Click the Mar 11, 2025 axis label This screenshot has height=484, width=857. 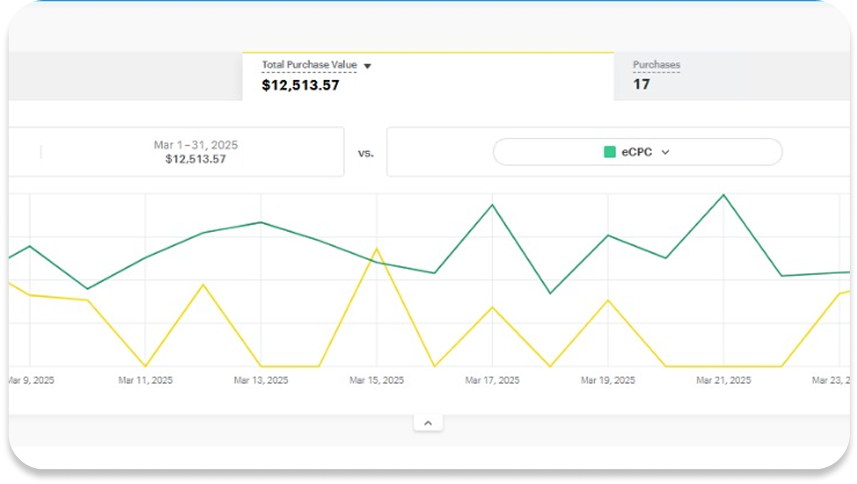pos(145,381)
